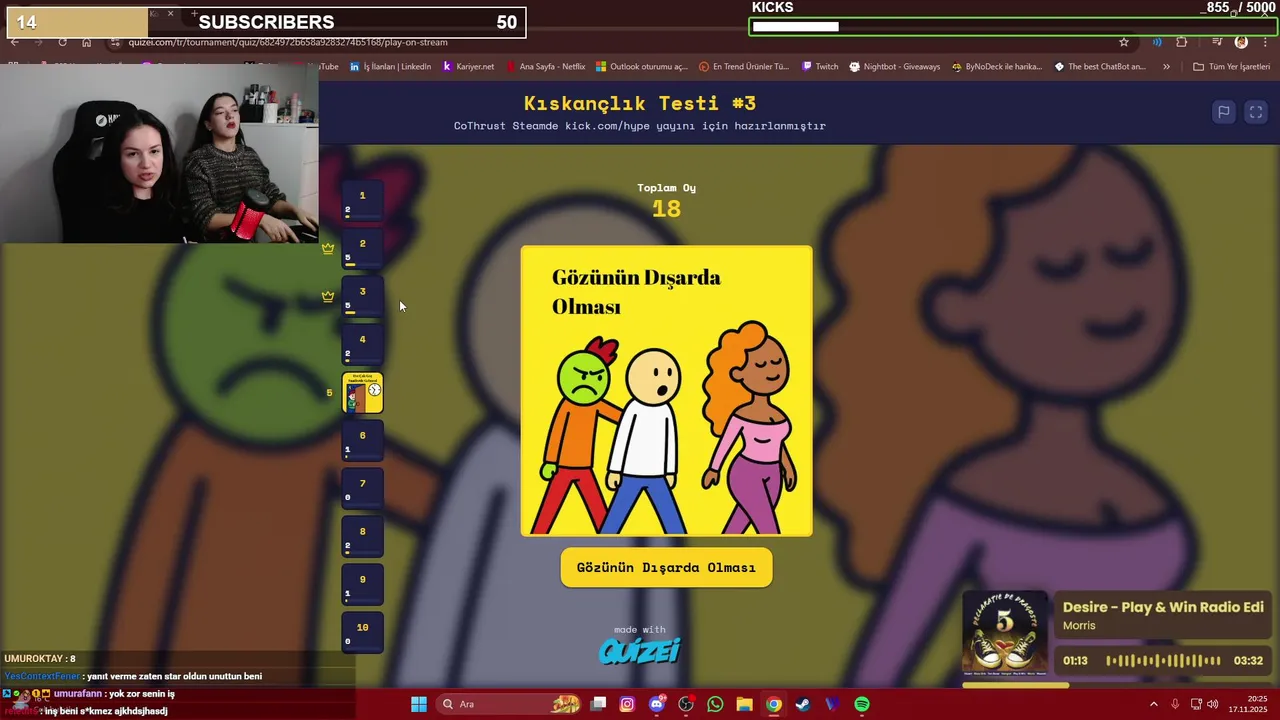Screen dimensions: 1280x720
Task: Bookmark this page with the star icon
Action: tap(1124, 42)
